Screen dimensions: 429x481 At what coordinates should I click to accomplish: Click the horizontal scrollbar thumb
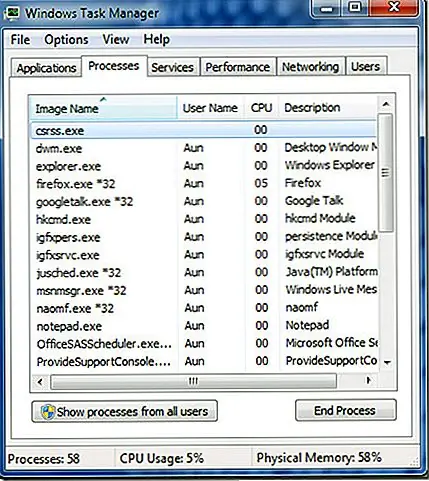[193, 381]
